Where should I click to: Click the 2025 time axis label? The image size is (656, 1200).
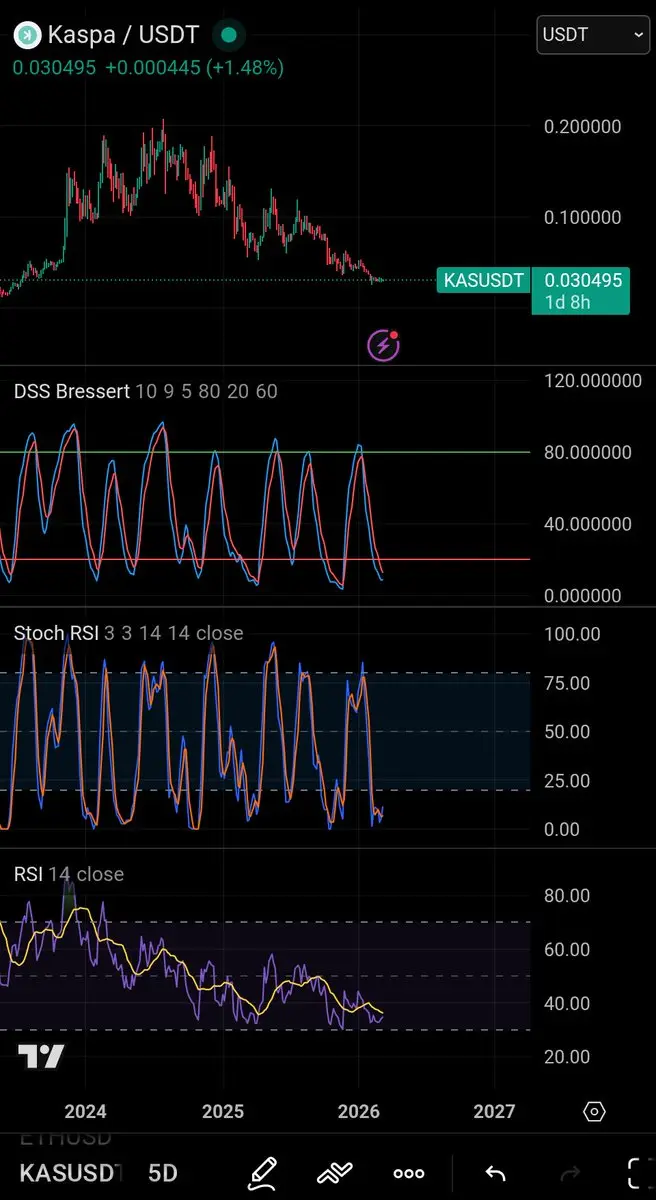click(222, 1111)
